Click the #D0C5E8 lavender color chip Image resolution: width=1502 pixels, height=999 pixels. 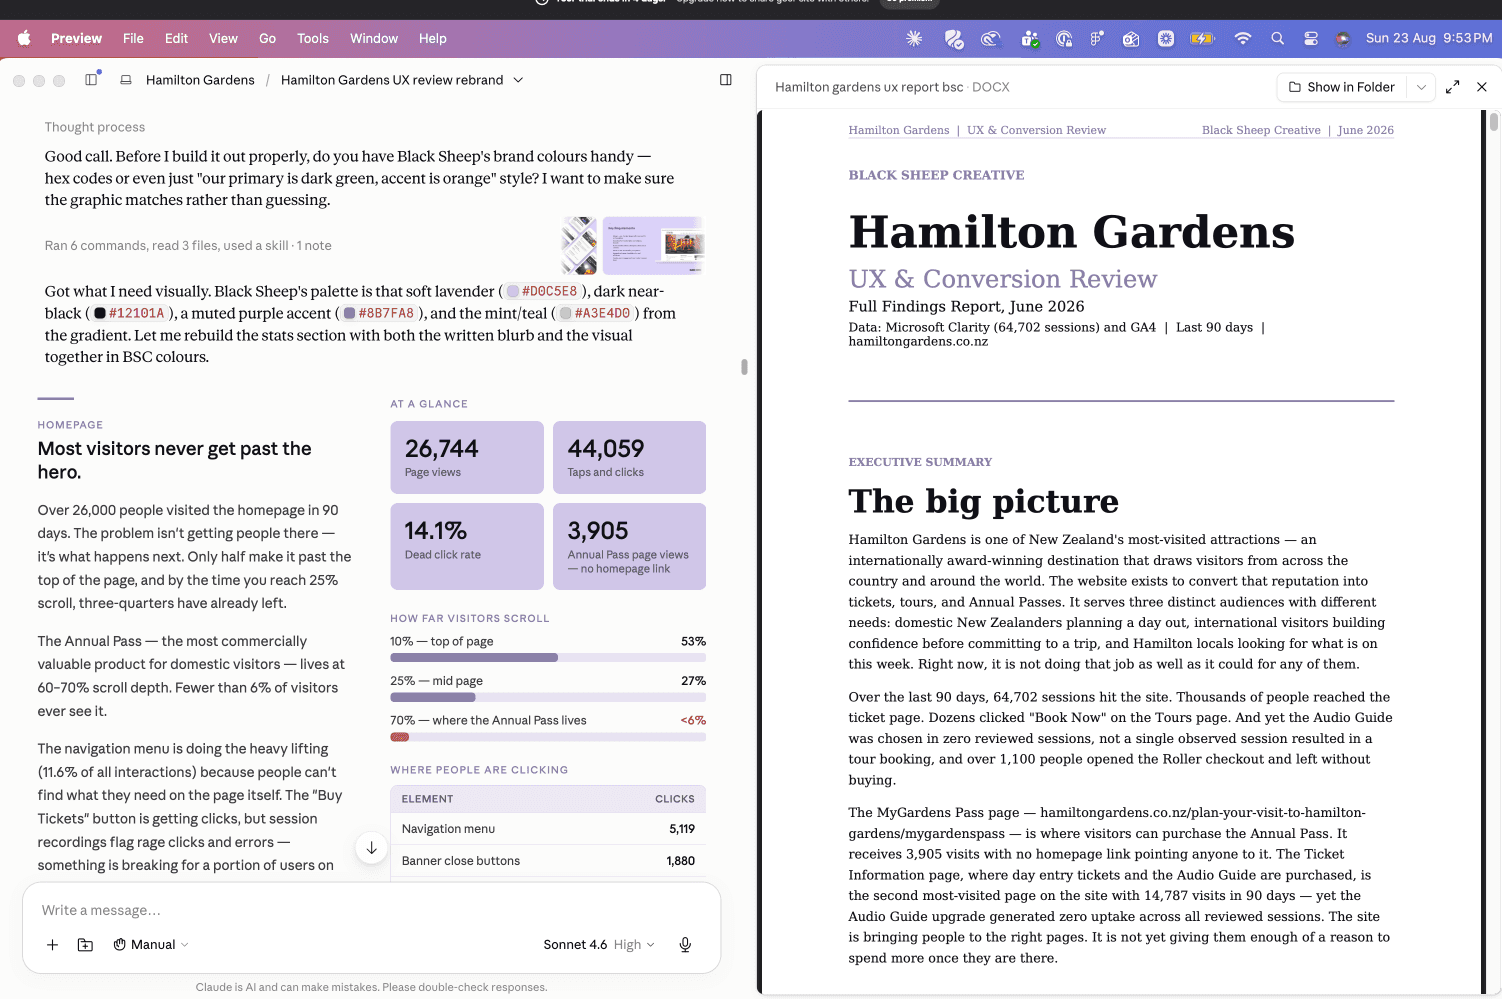pyautogui.click(x=542, y=291)
